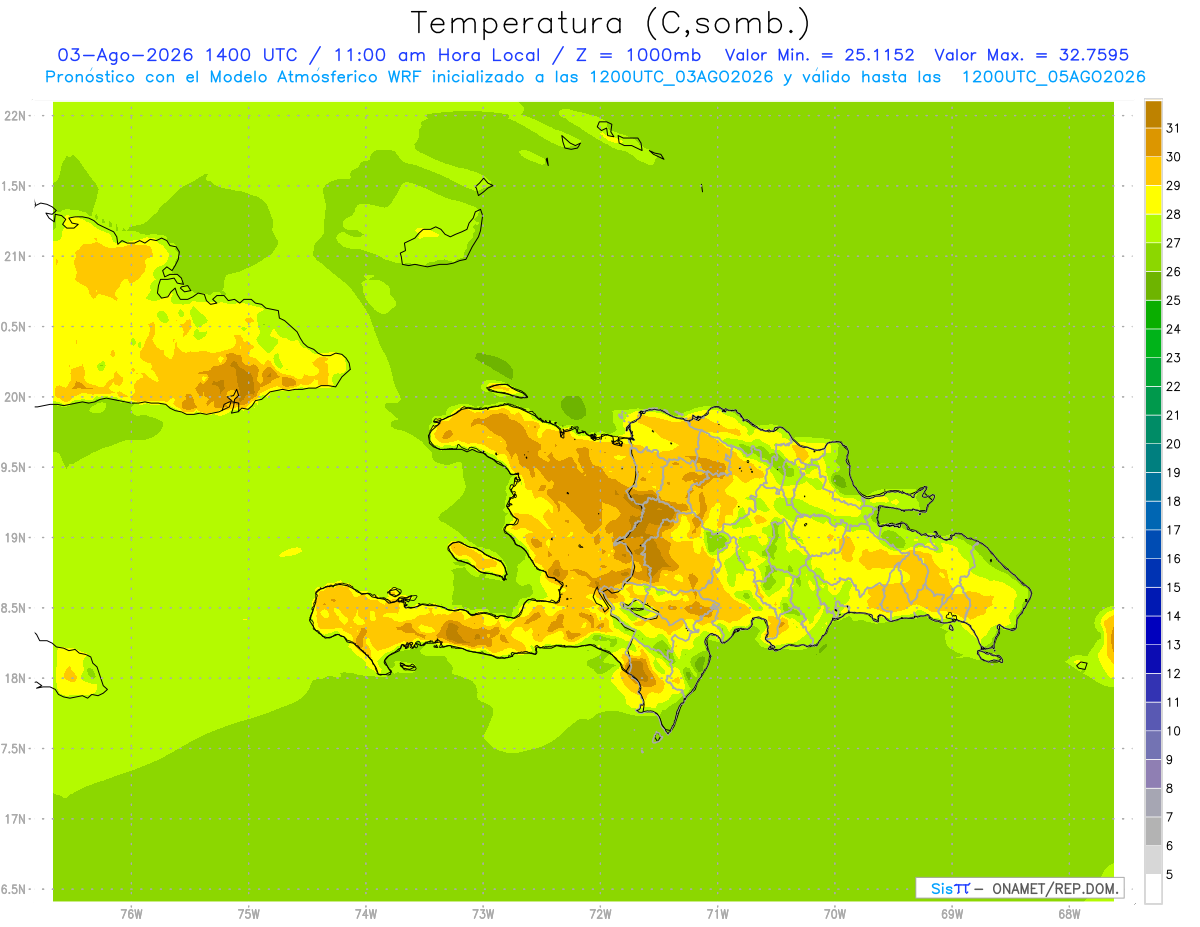The image size is (1200, 927).
Task: Select the "Valor Min. = 25.1152" value
Action: 819,55
